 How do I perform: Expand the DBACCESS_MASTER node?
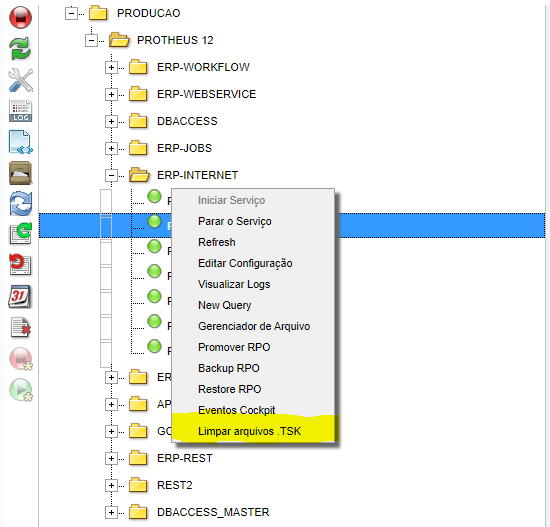coord(111,513)
